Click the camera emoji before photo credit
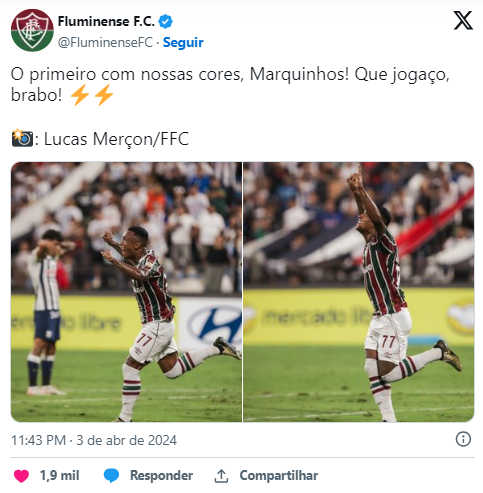 point(22,138)
